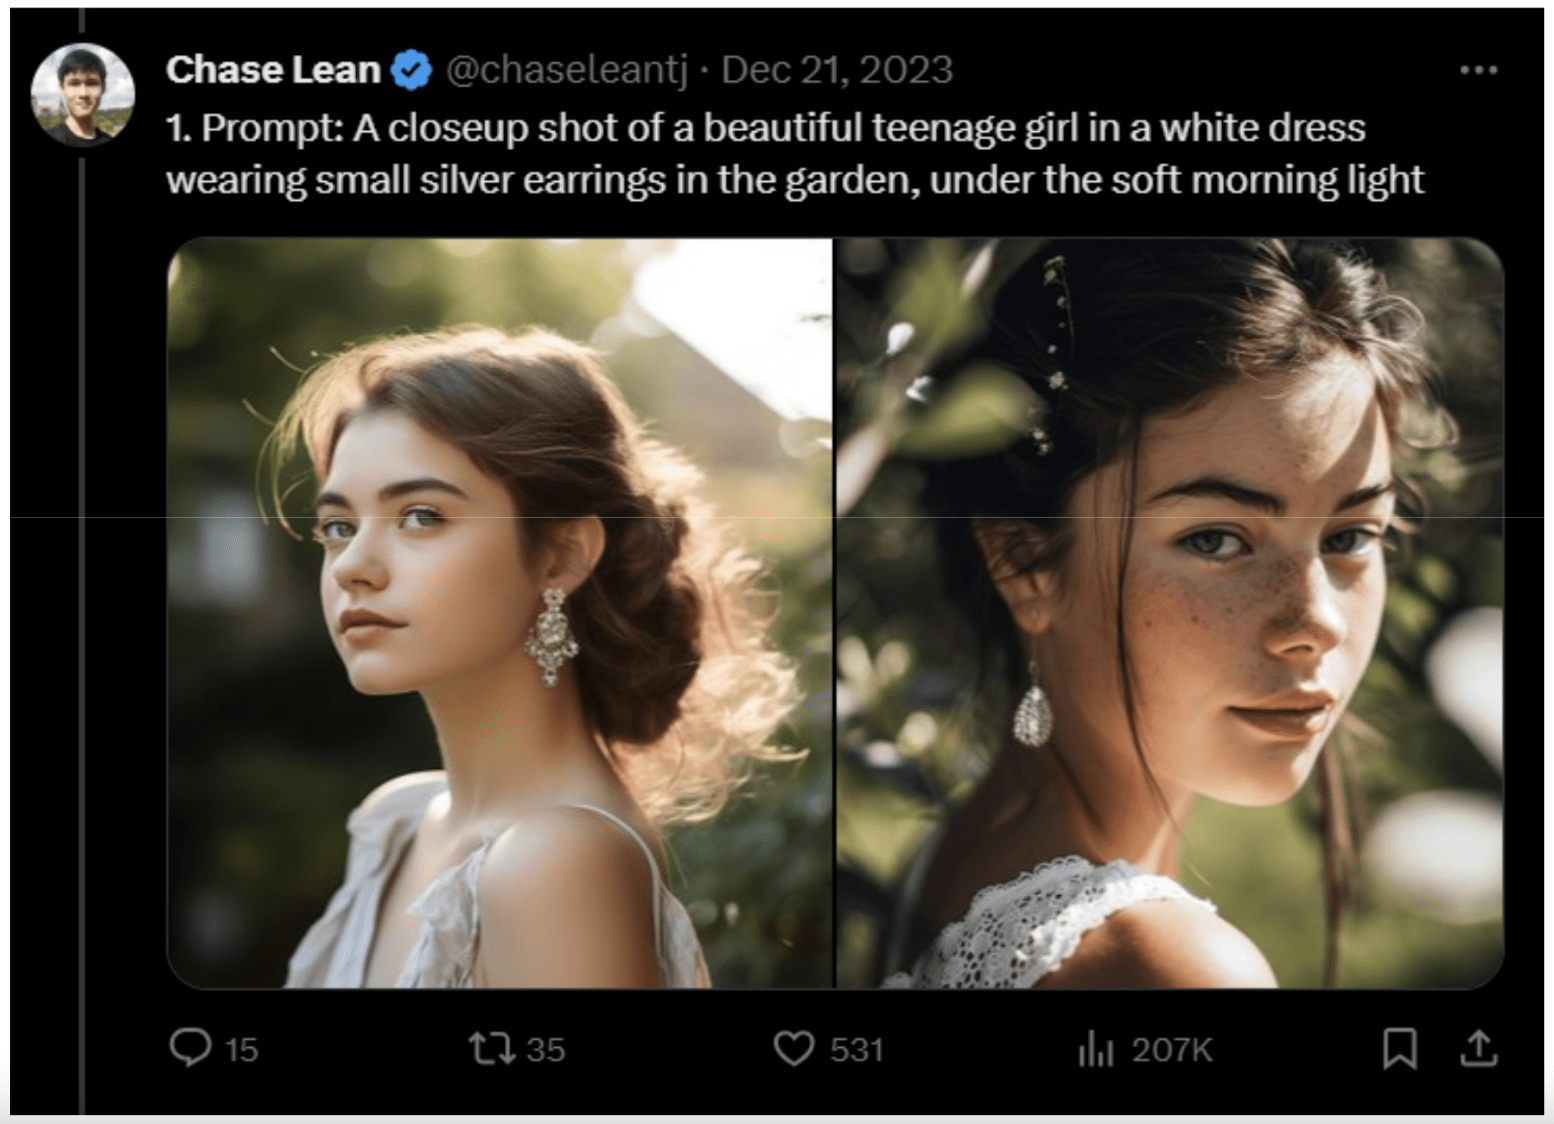Click the reply speech bubble icon
This screenshot has width=1554, height=1124.
tap(190, 1048)
